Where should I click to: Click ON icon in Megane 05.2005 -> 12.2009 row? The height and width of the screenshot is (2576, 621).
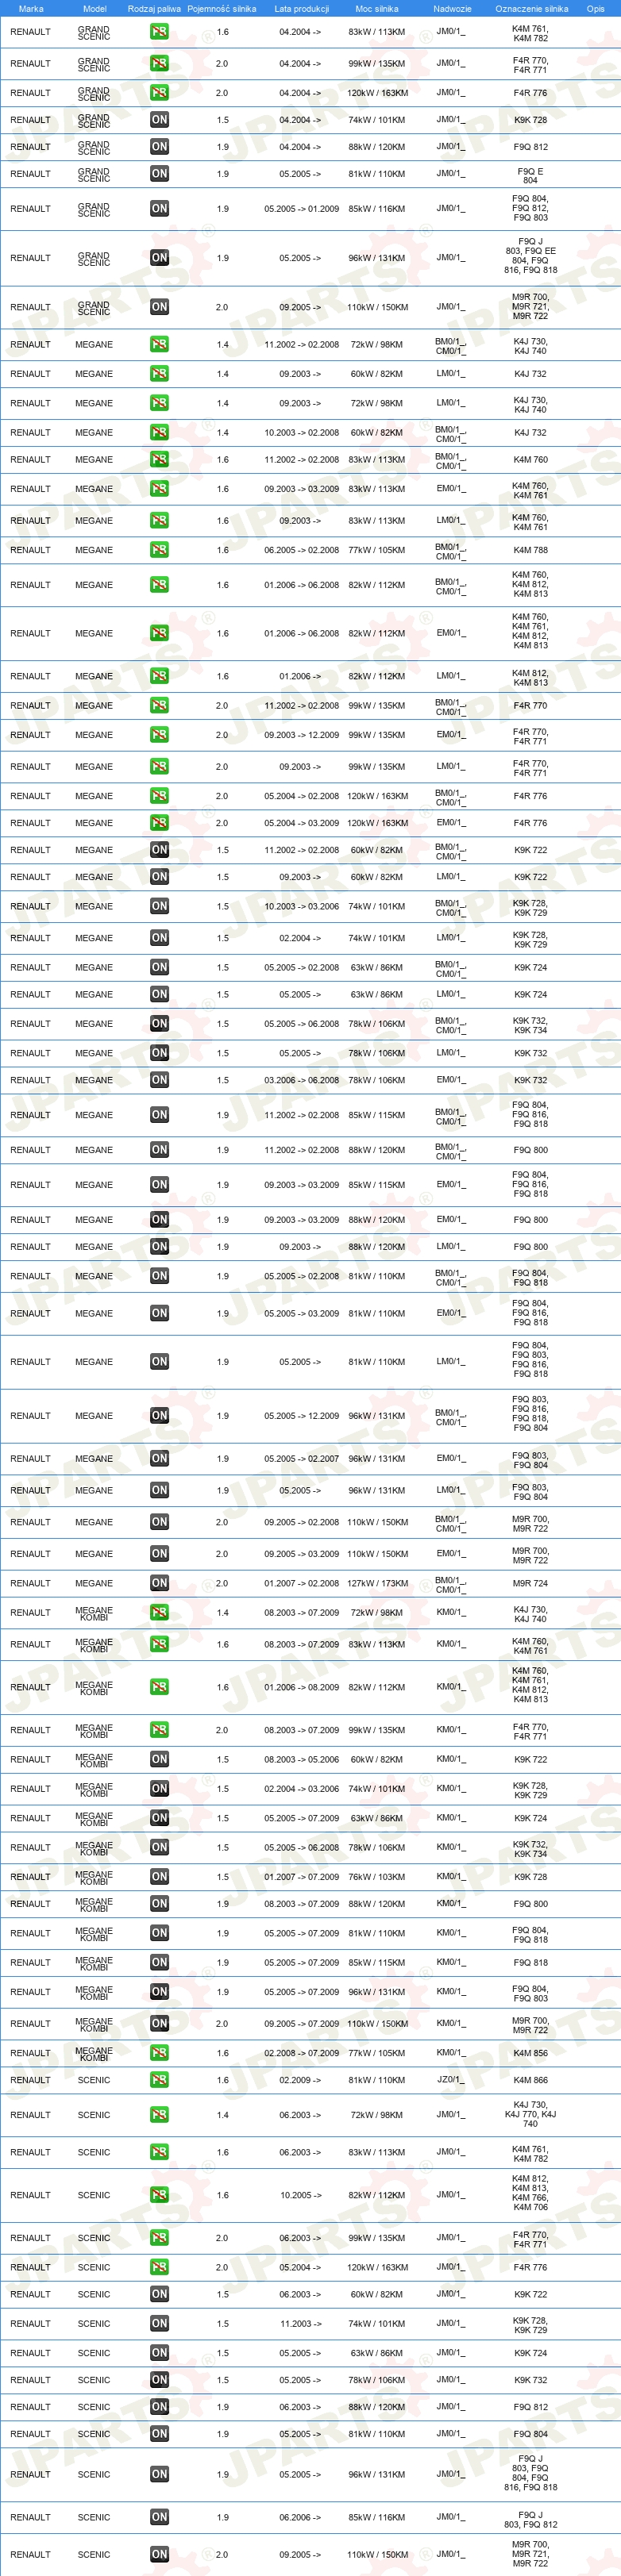pyautogui.click(x=159, y=1416)
